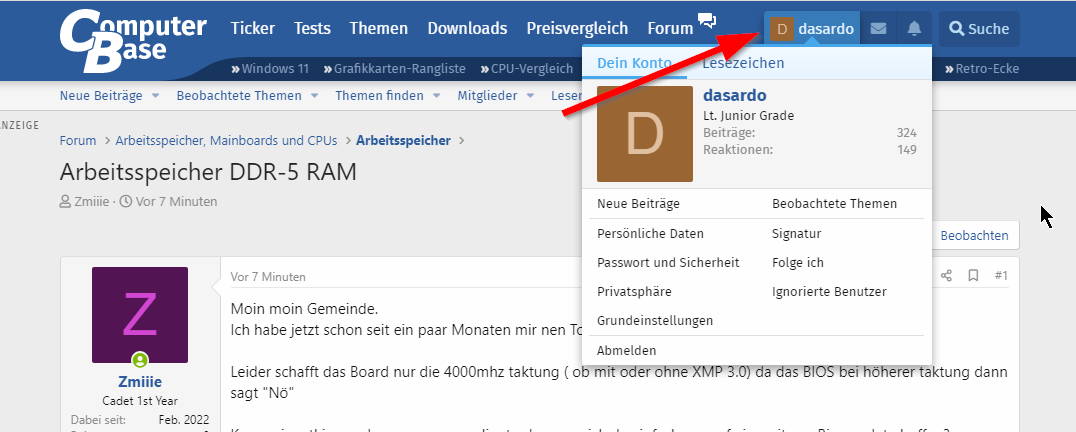1076x432 pixels.
Task: Expand the Themen finden dropdown arrow
Action: pos(437,96)
